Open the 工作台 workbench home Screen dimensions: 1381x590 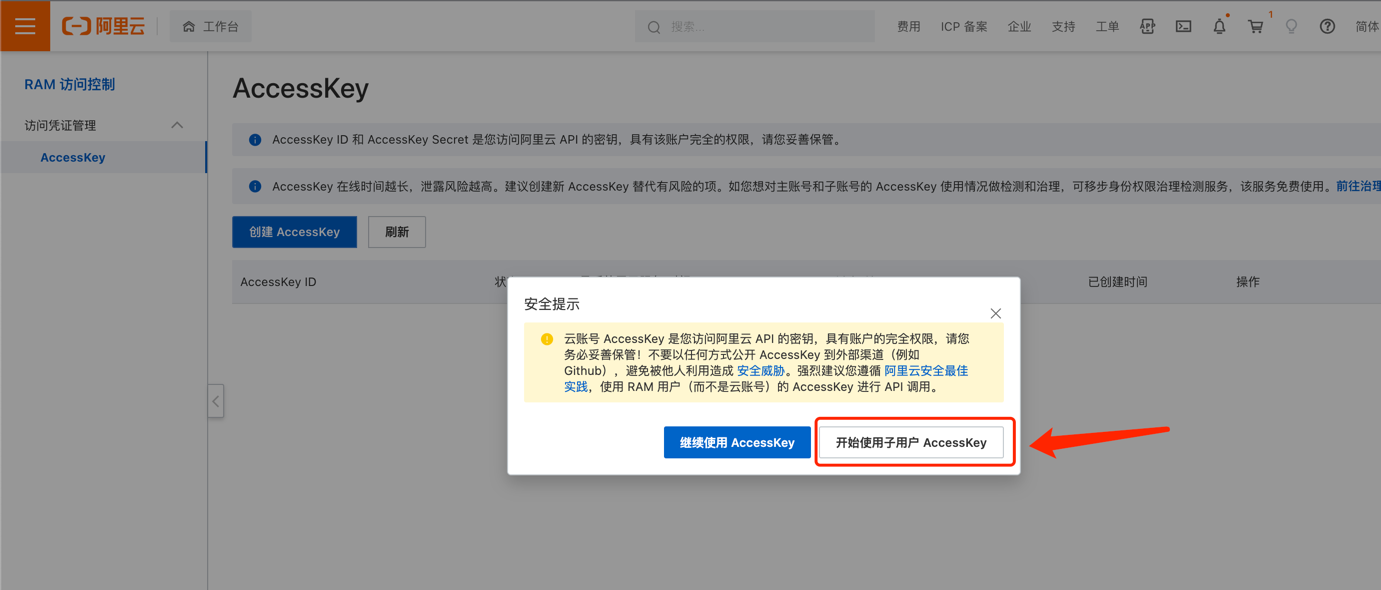(x=211, y=27)
